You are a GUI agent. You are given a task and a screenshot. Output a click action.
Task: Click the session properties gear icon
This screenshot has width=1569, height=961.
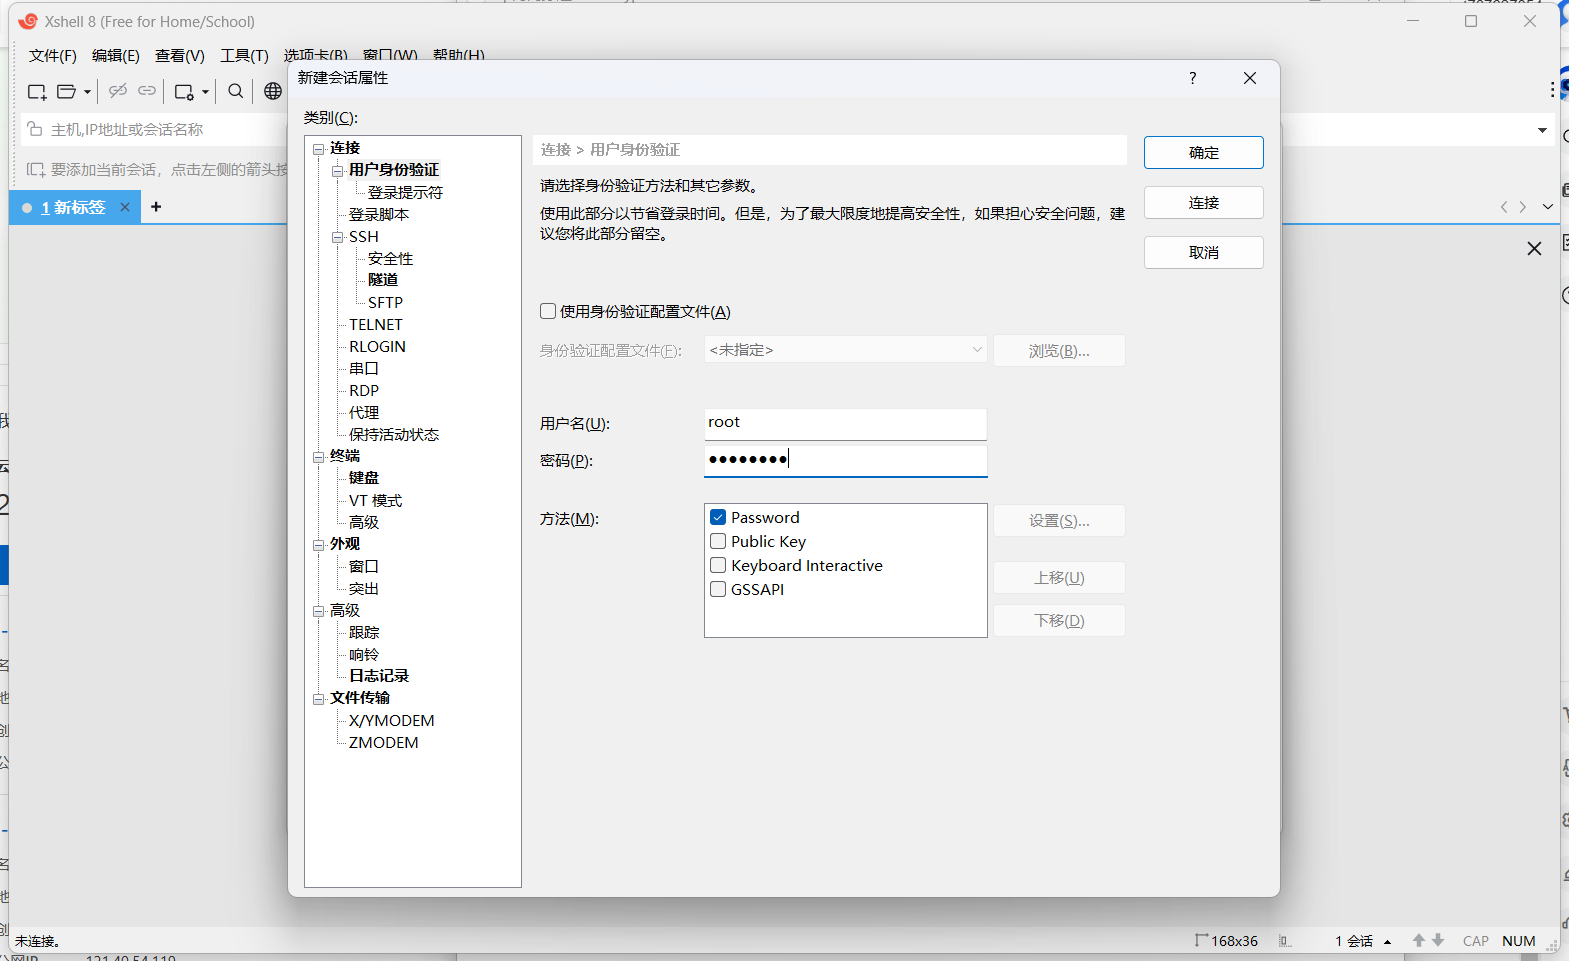click(184, 91)
